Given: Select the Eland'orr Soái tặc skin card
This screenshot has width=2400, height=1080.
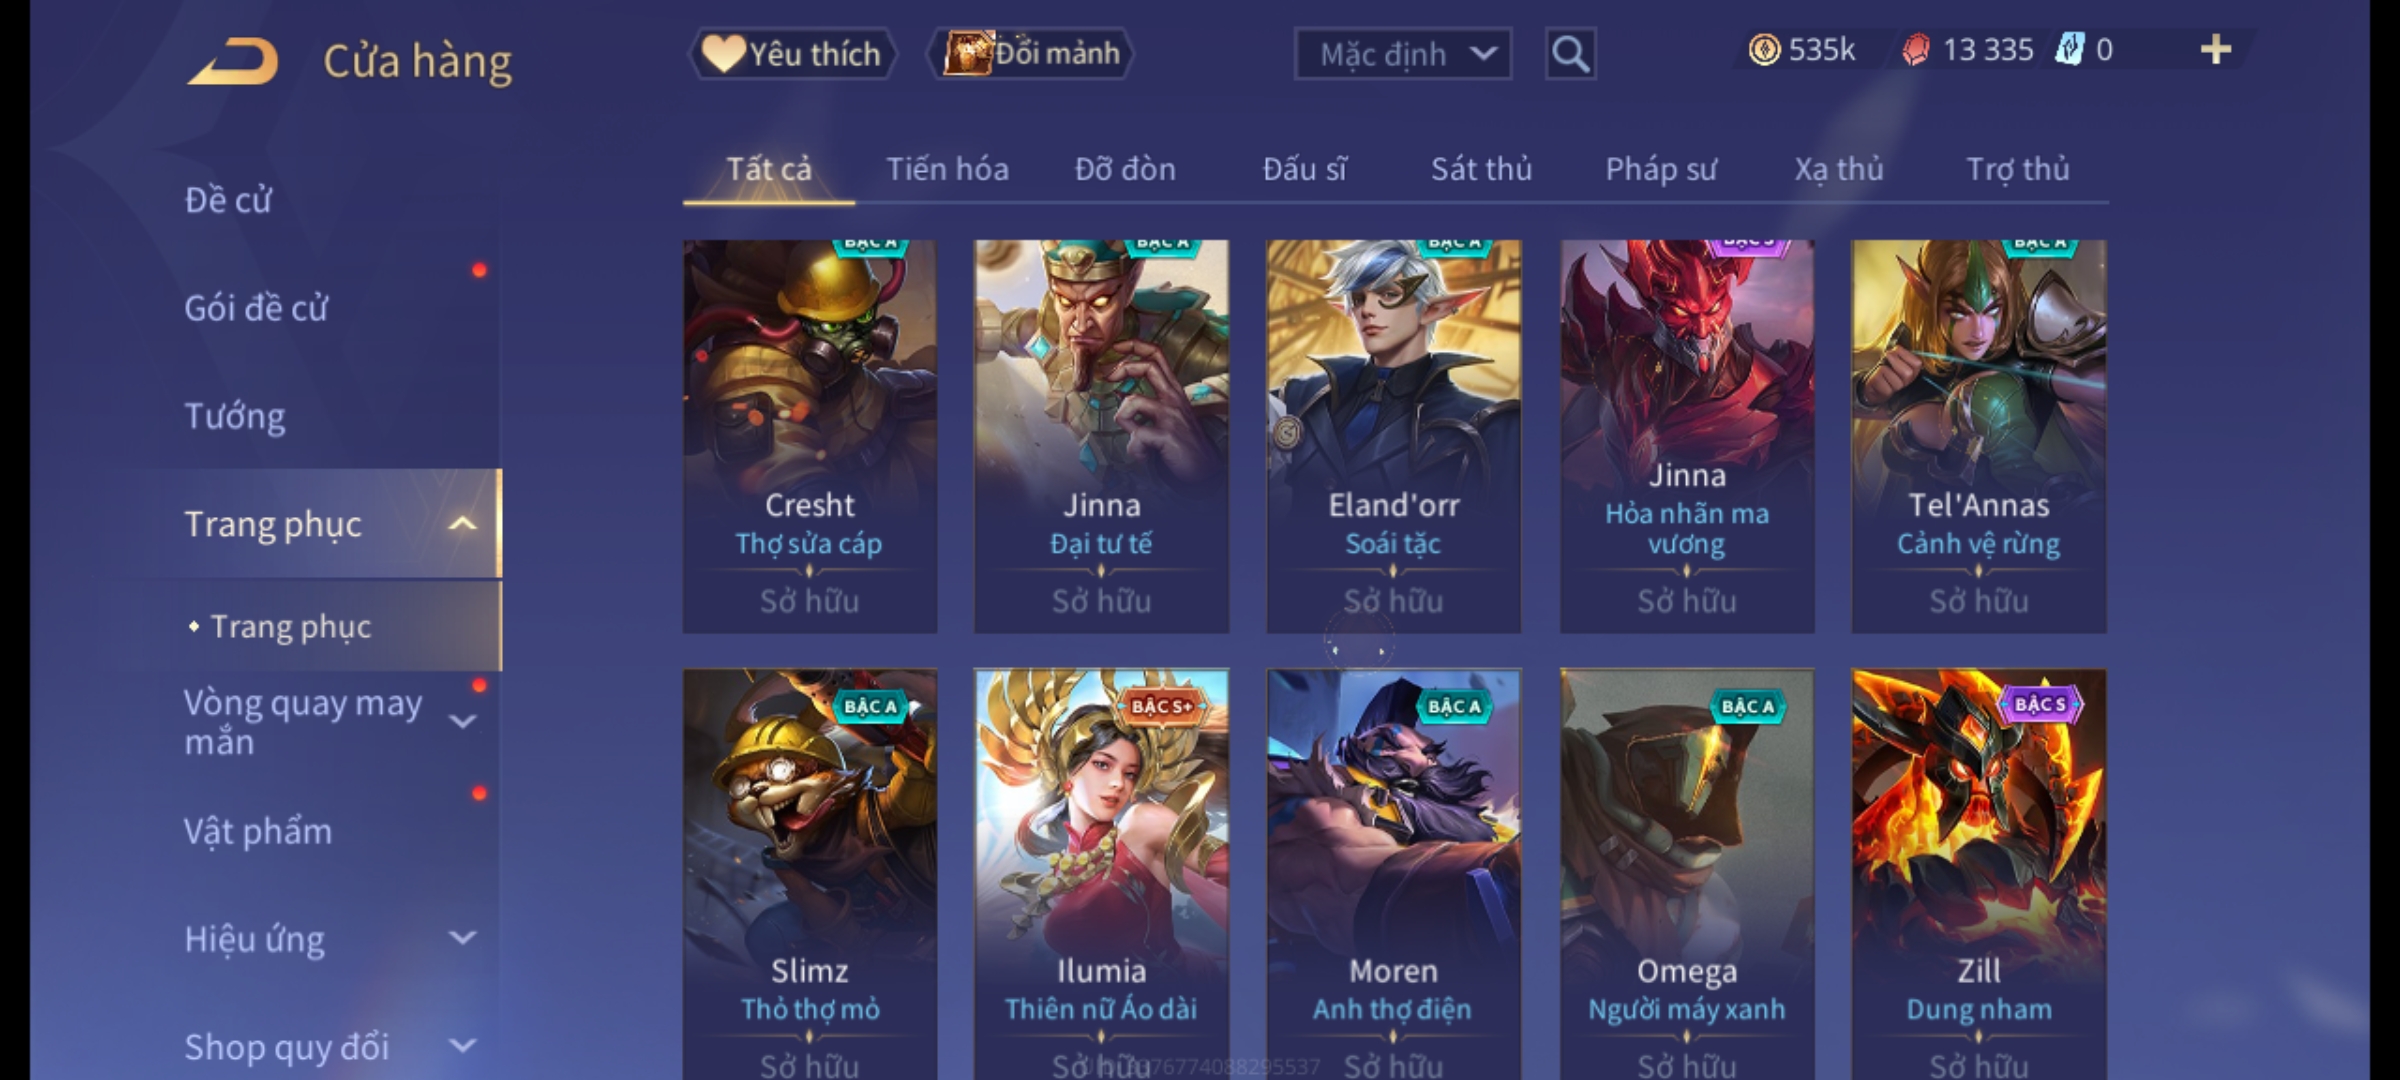Looking at the screenshot, I should [1393, 436].
